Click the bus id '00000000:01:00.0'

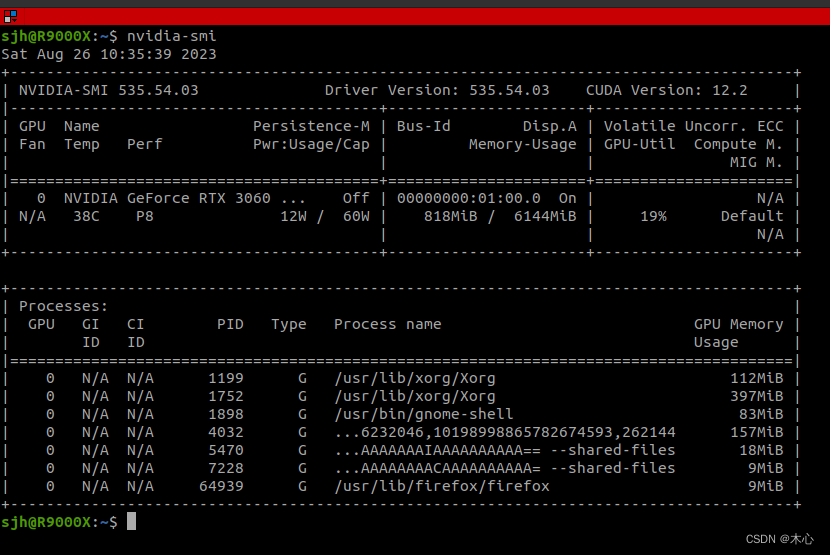[x=468, y=199]
